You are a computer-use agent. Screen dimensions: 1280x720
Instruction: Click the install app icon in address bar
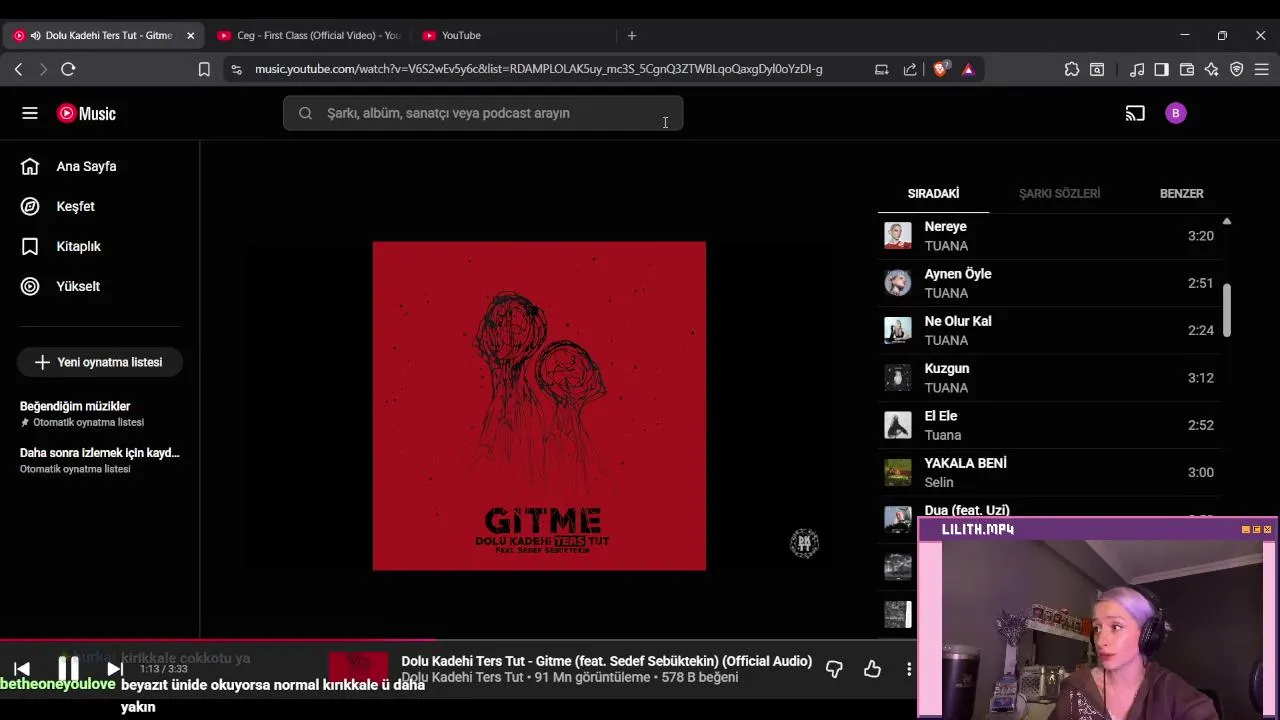[x=881, y=69]
